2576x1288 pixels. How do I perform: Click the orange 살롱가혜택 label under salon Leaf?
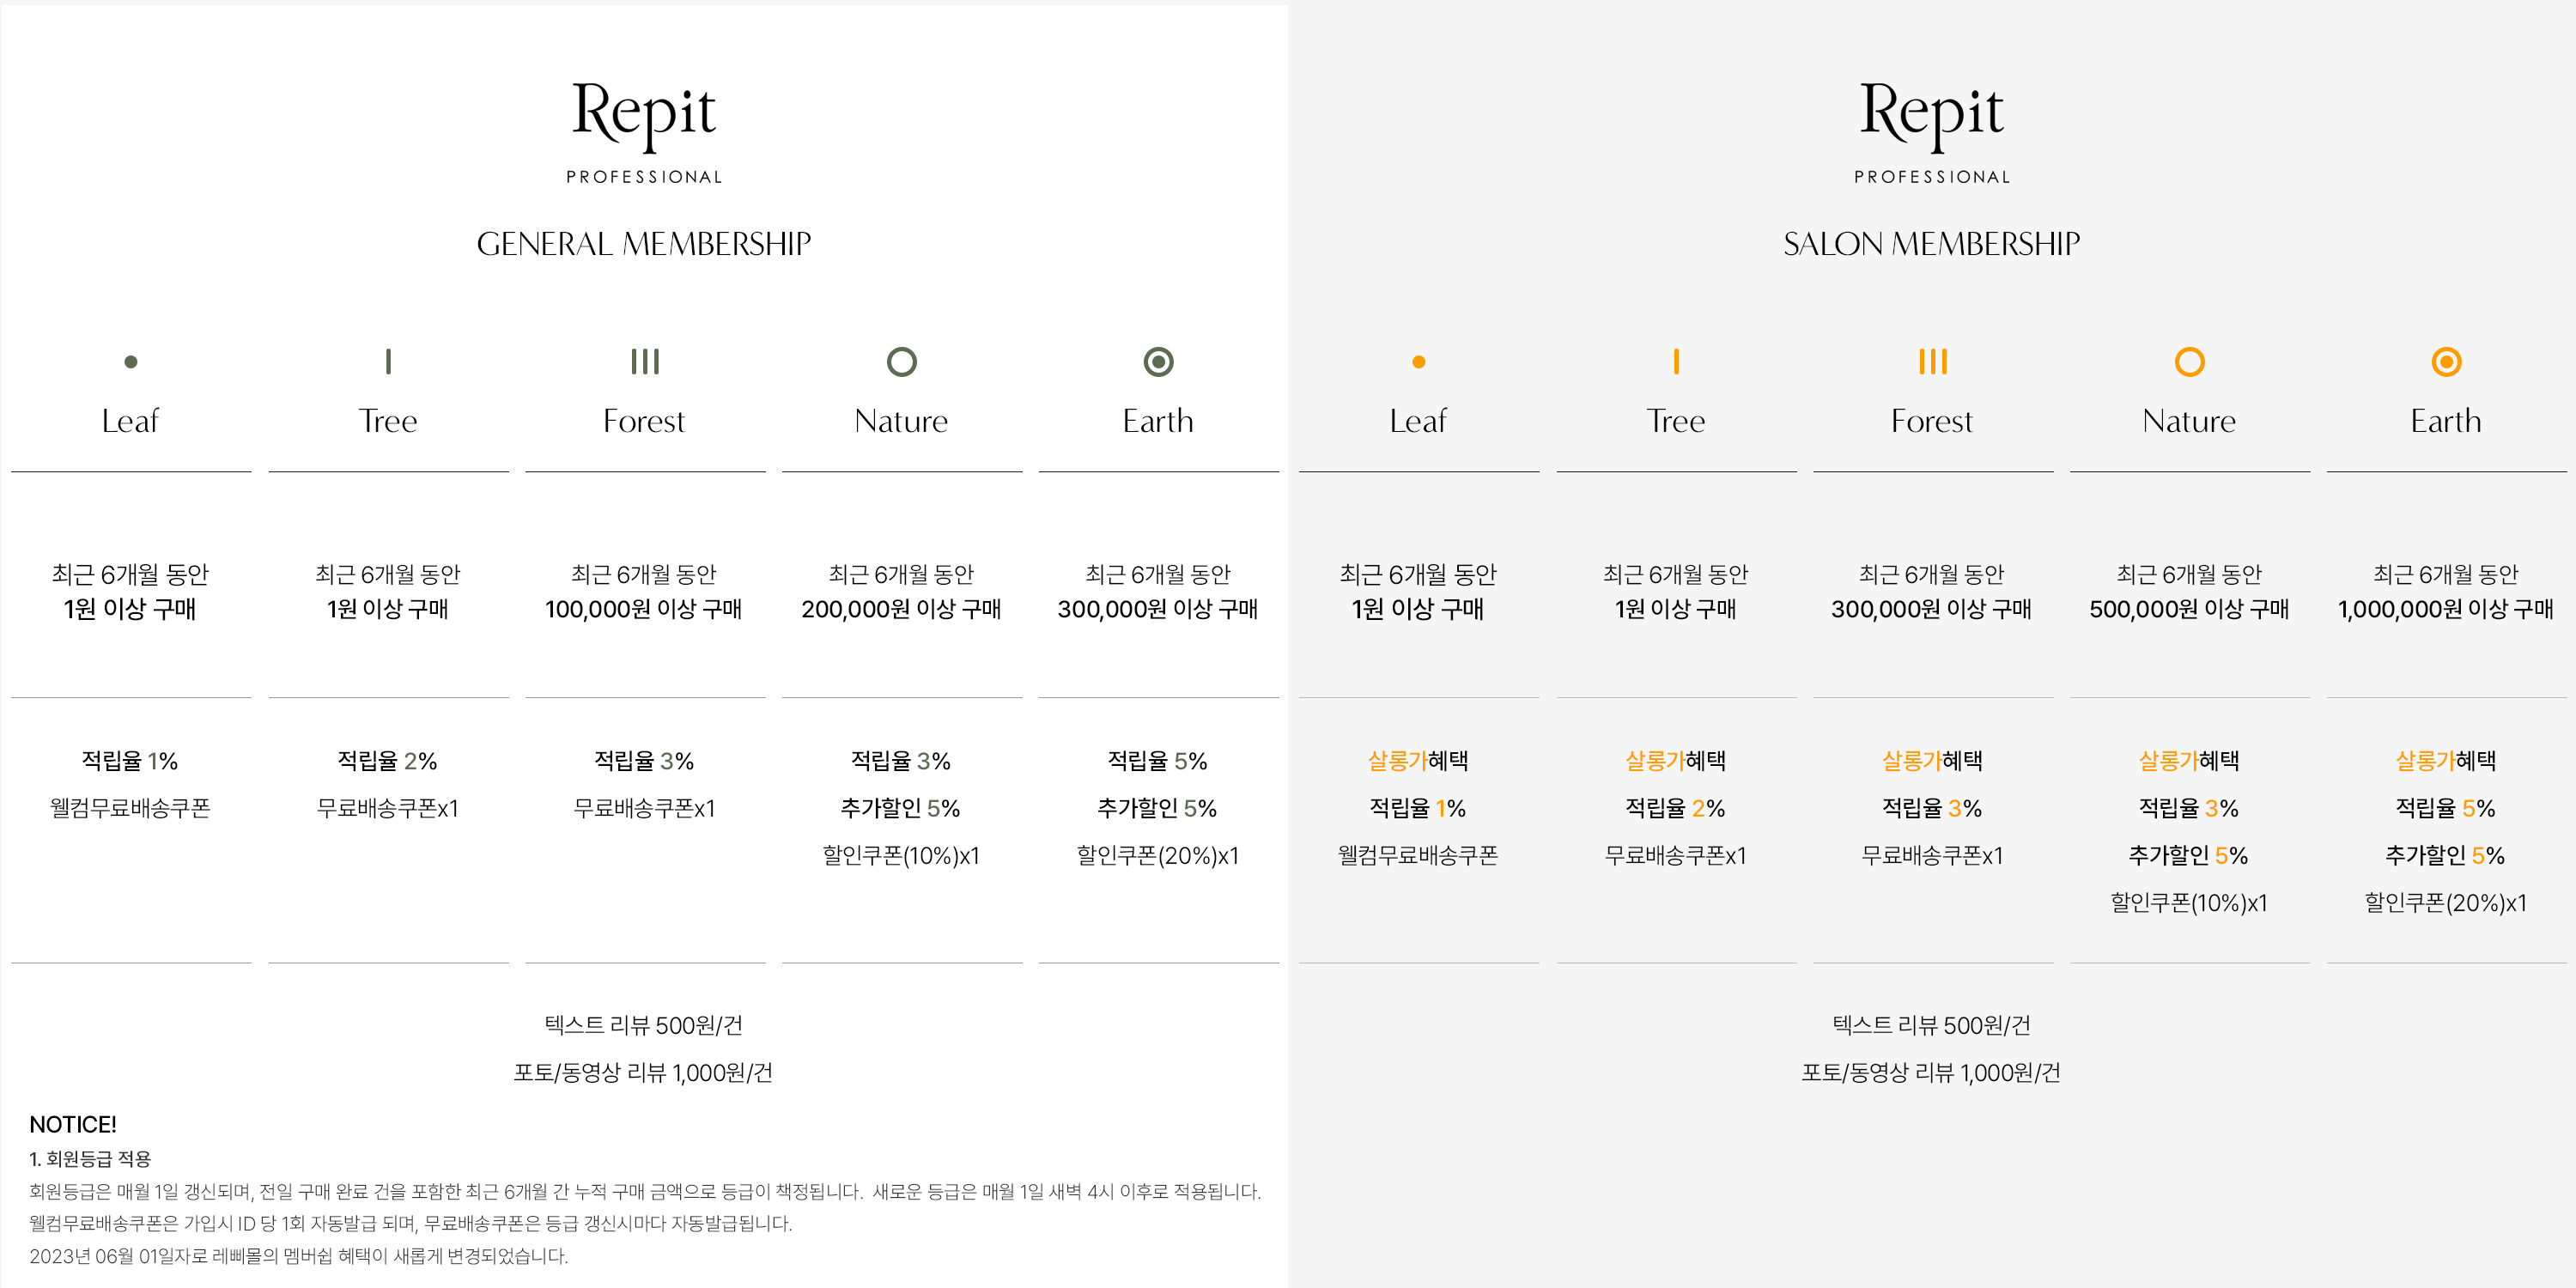tap(1418, 761)
